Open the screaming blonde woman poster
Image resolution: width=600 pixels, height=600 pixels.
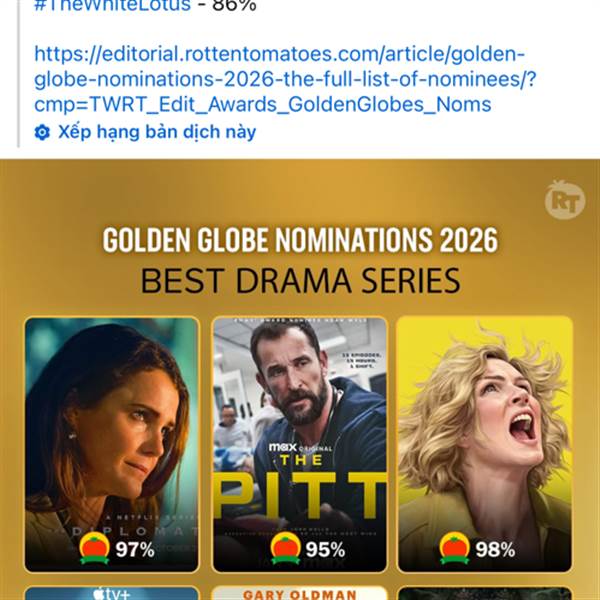coord(485,430)
